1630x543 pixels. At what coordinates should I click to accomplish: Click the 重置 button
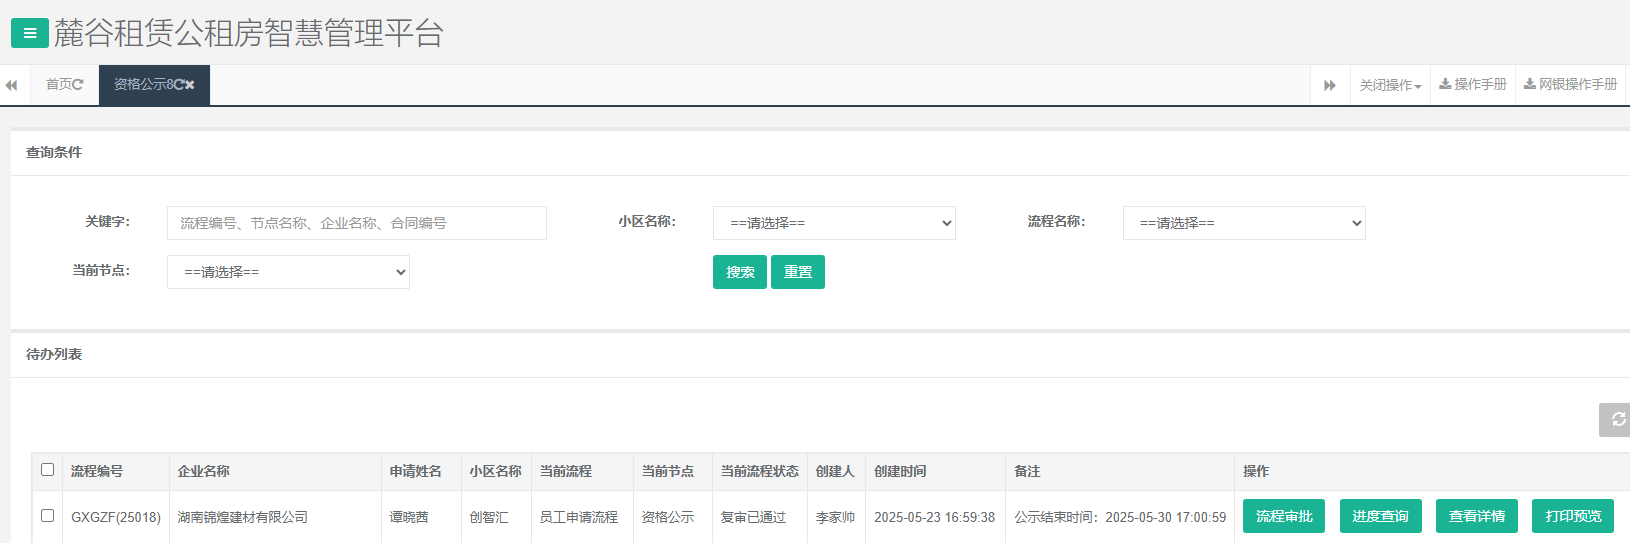point(797,272)
